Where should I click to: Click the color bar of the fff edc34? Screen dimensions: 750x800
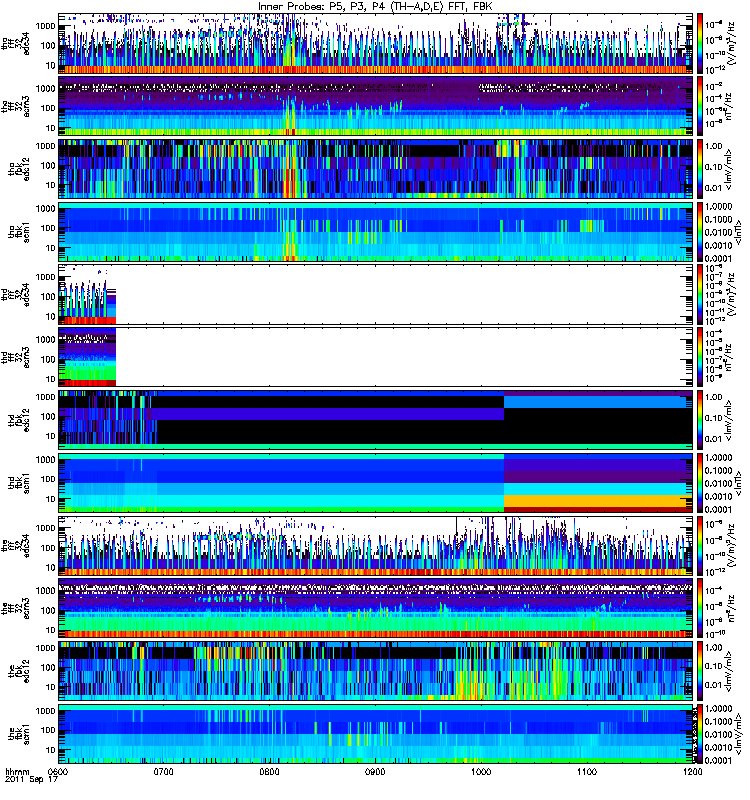[700, 545]
